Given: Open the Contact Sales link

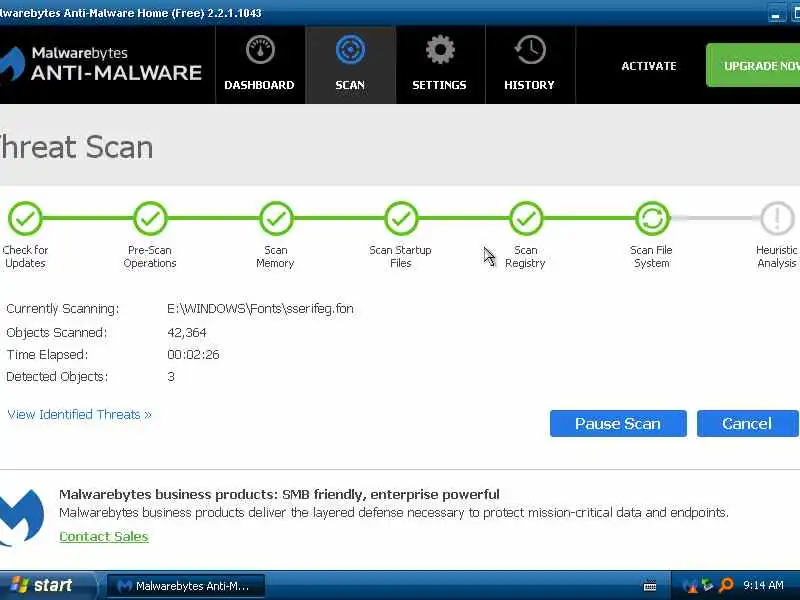Looking at the screenshot, I should pos(104,536).
